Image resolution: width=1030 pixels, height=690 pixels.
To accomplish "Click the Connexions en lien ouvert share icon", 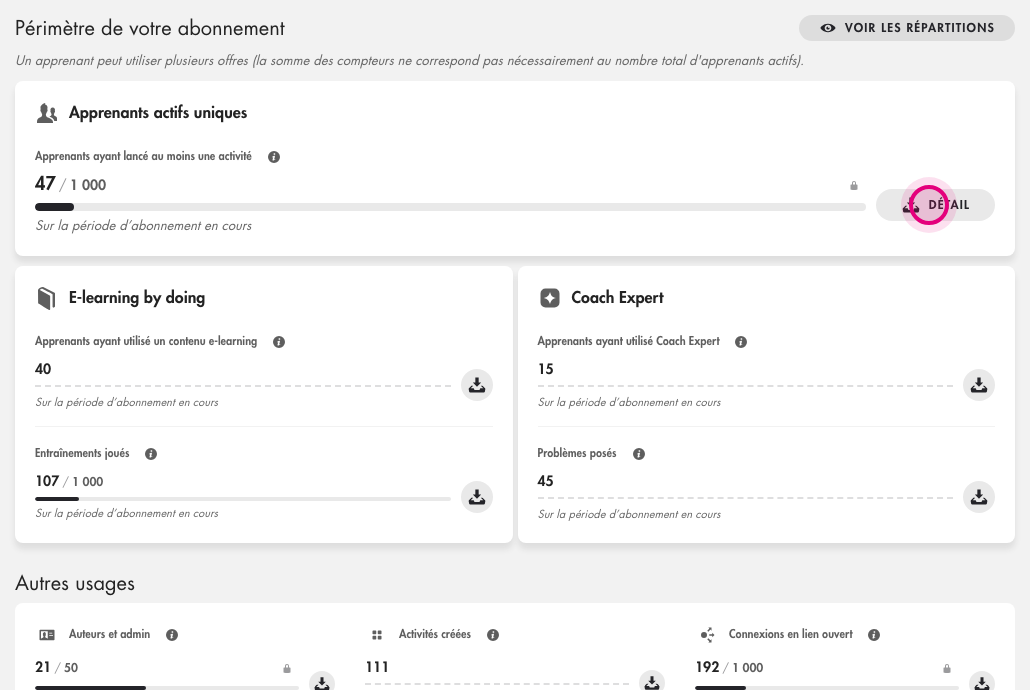I will coord(707,635).
